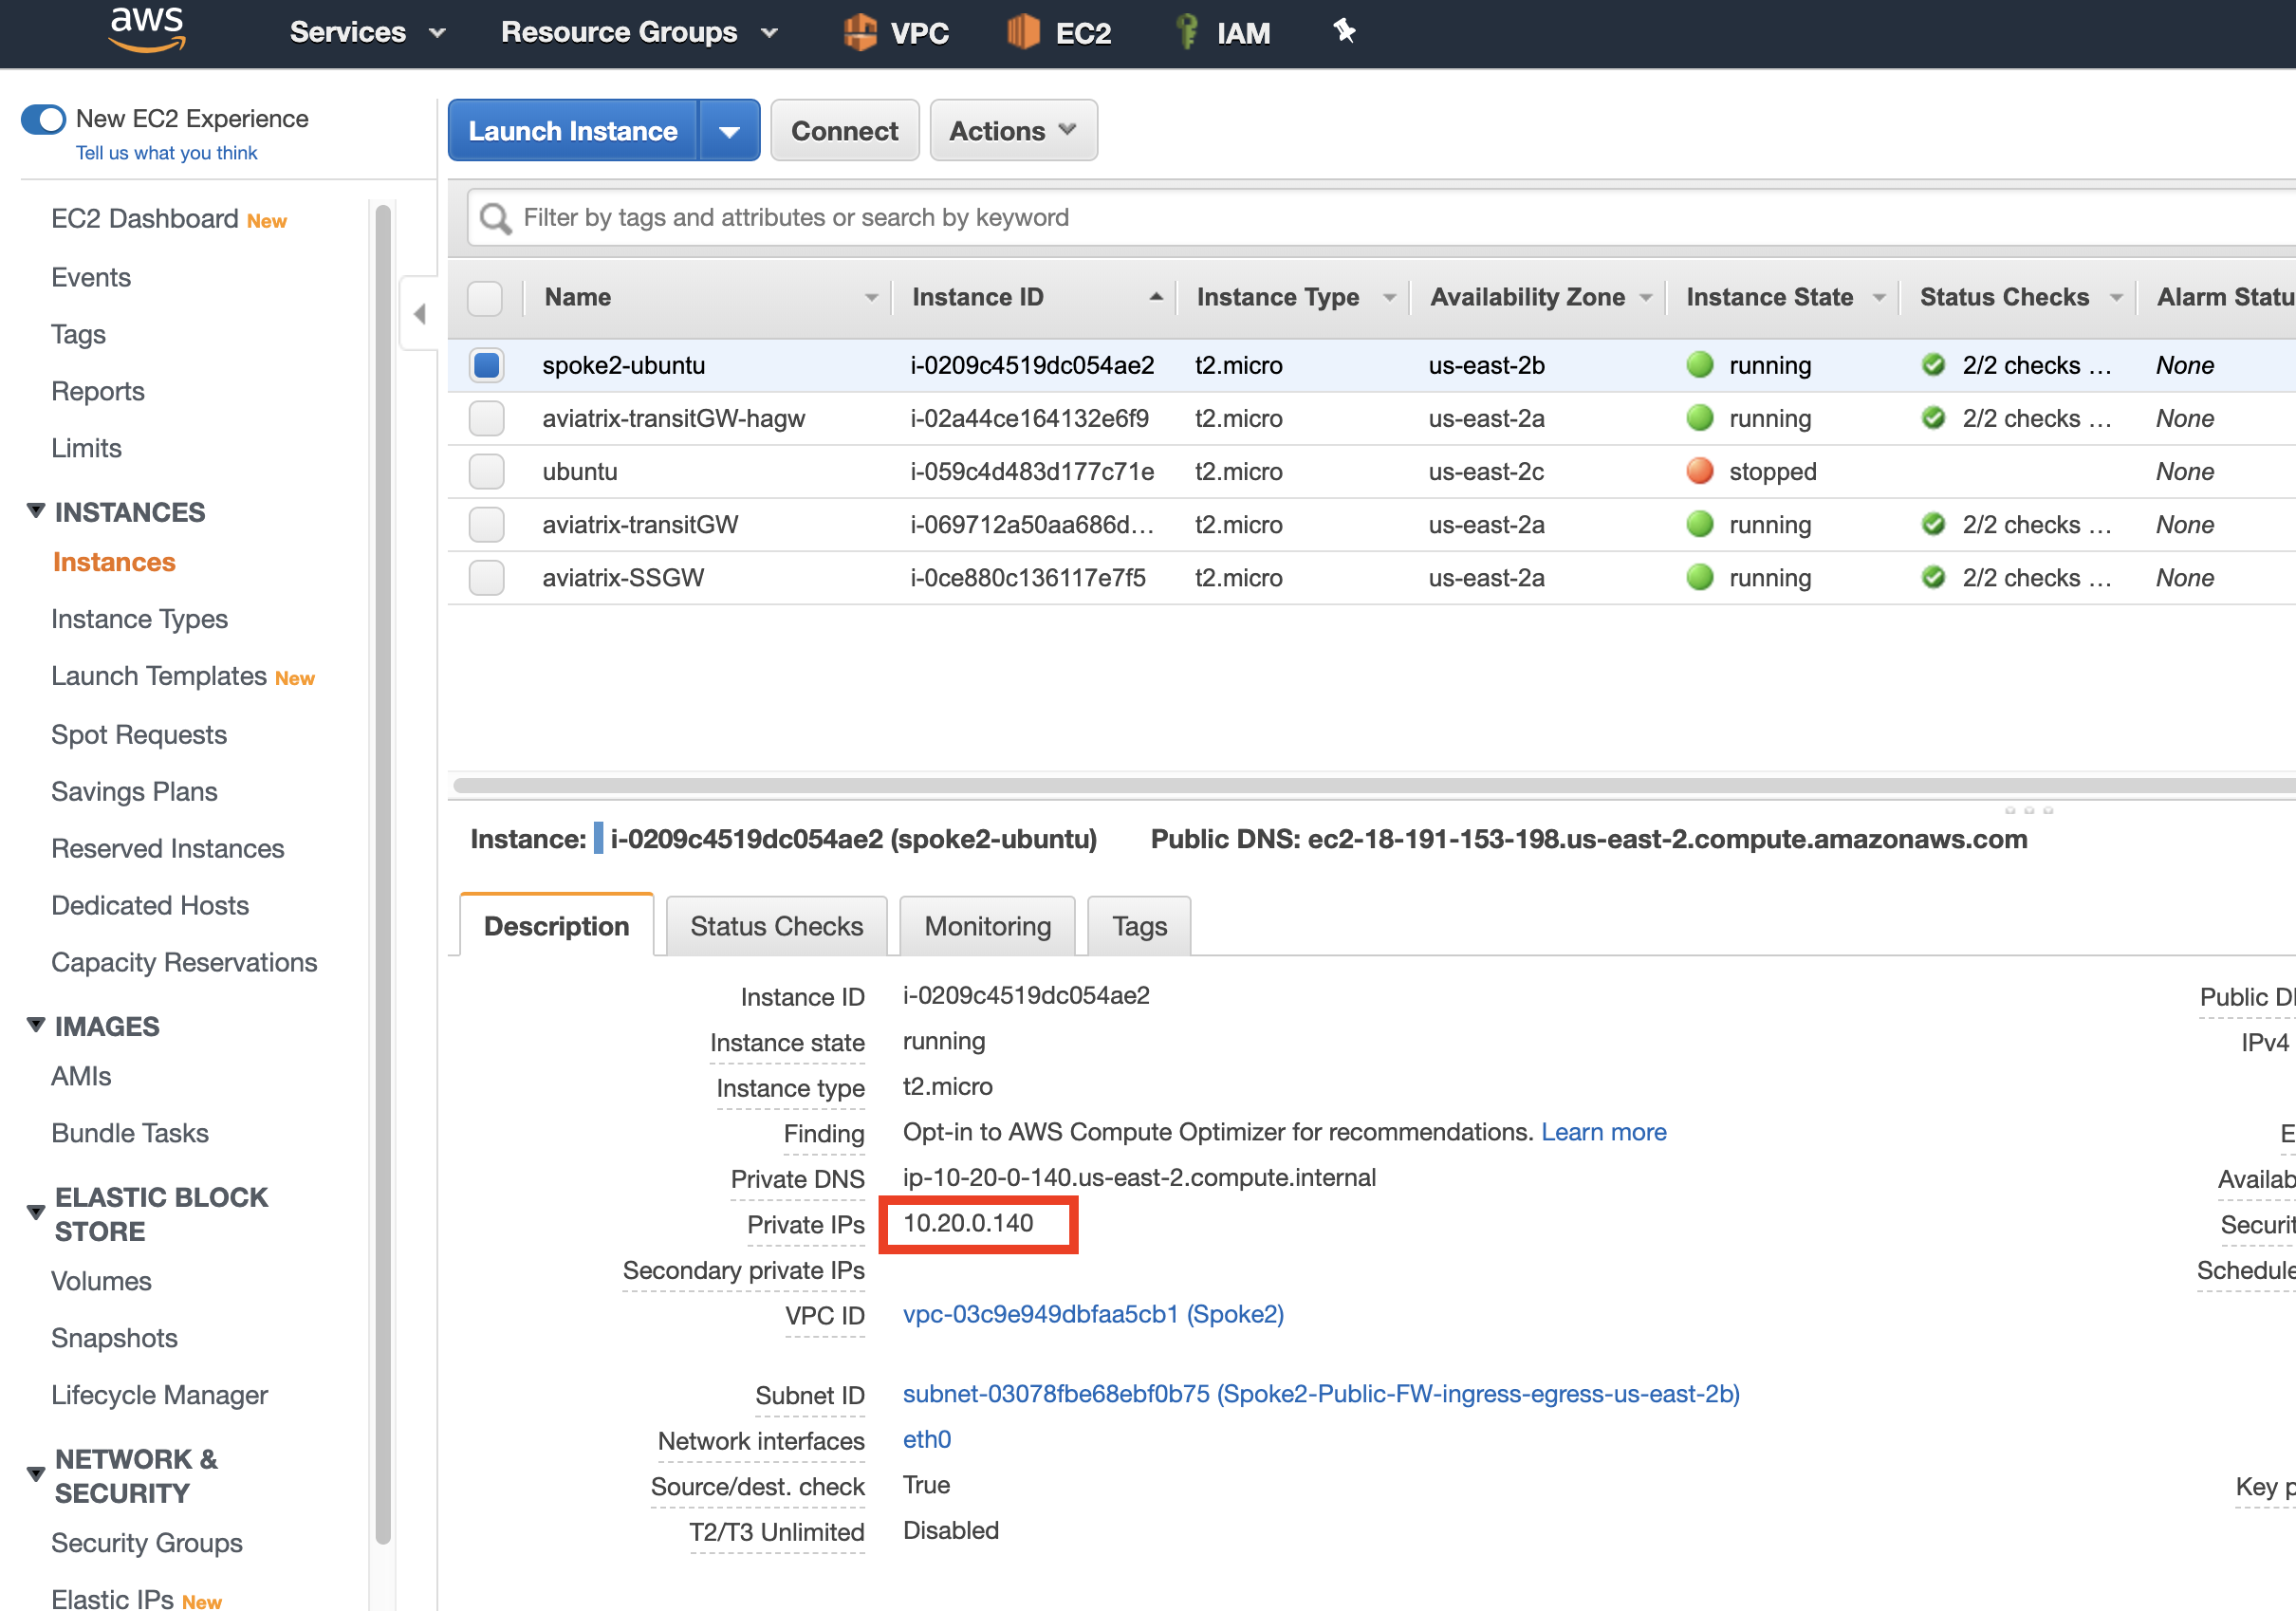The height and width of the screenshot is (1611, 2296).
Task: Open Instance Type column dropdown
Action: tap(1389, 298)
